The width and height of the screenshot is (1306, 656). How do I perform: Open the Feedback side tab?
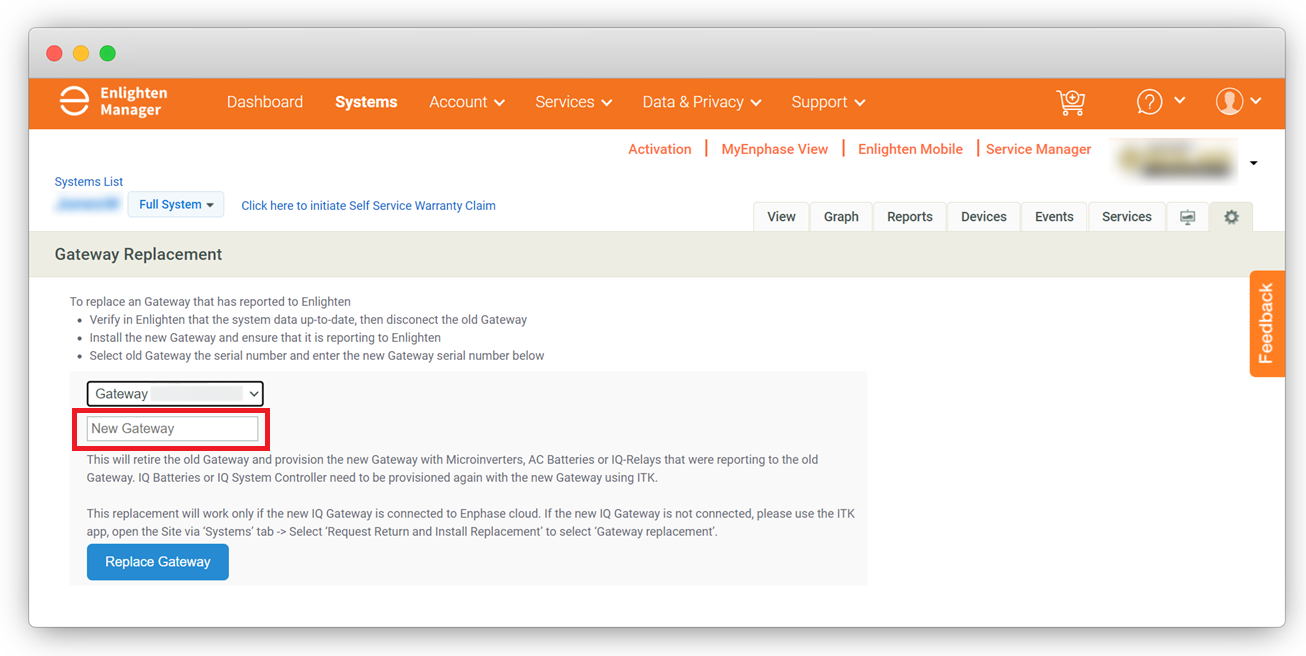pos(1267,323)
